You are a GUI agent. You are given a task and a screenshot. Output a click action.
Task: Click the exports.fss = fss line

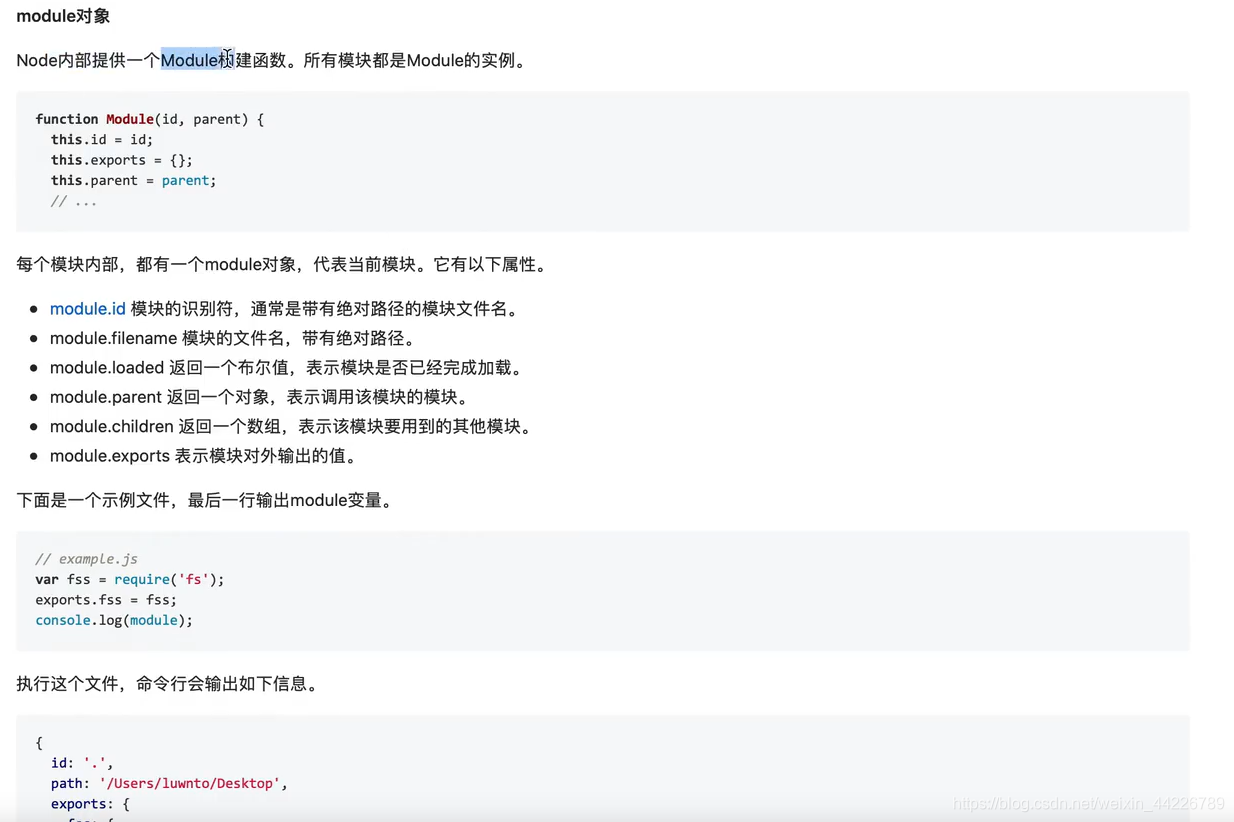click(x=106, y=600)
